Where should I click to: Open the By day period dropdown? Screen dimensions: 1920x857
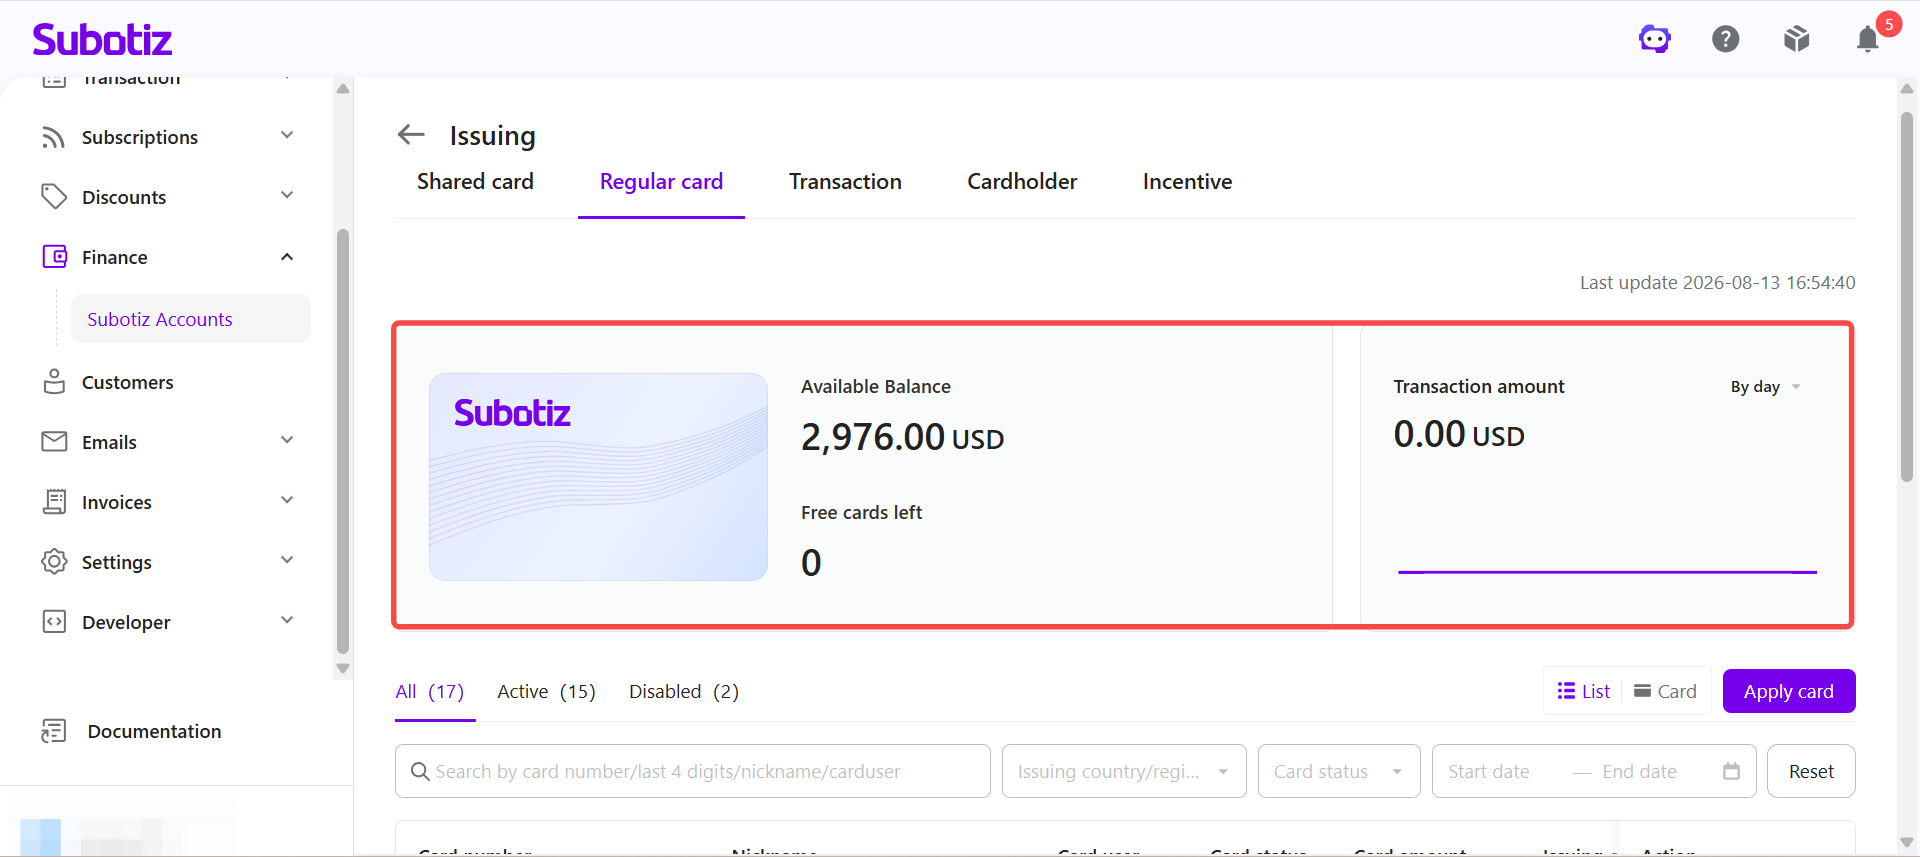coord(1766,387)
